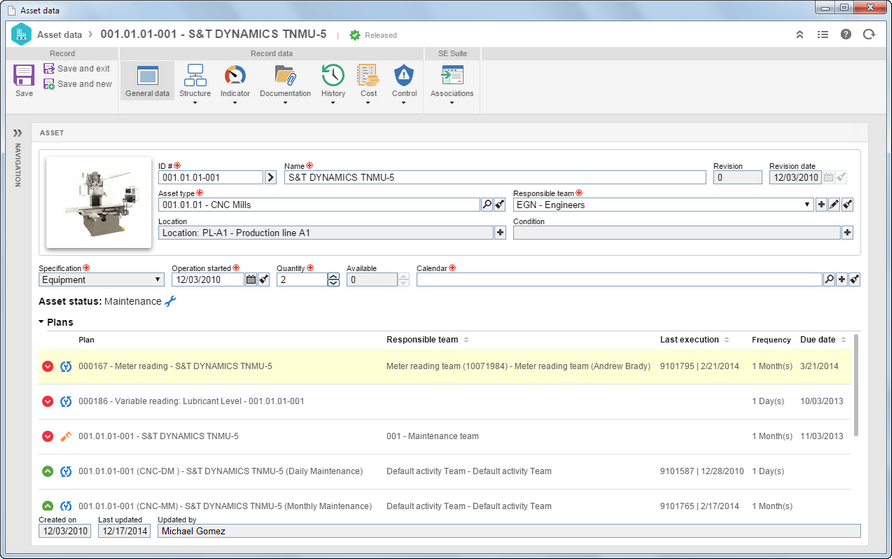The width and height of the screenshot is (892, 559).
Task: Click the SE Suite hexagon logo
Action: (x=21, y=34)
